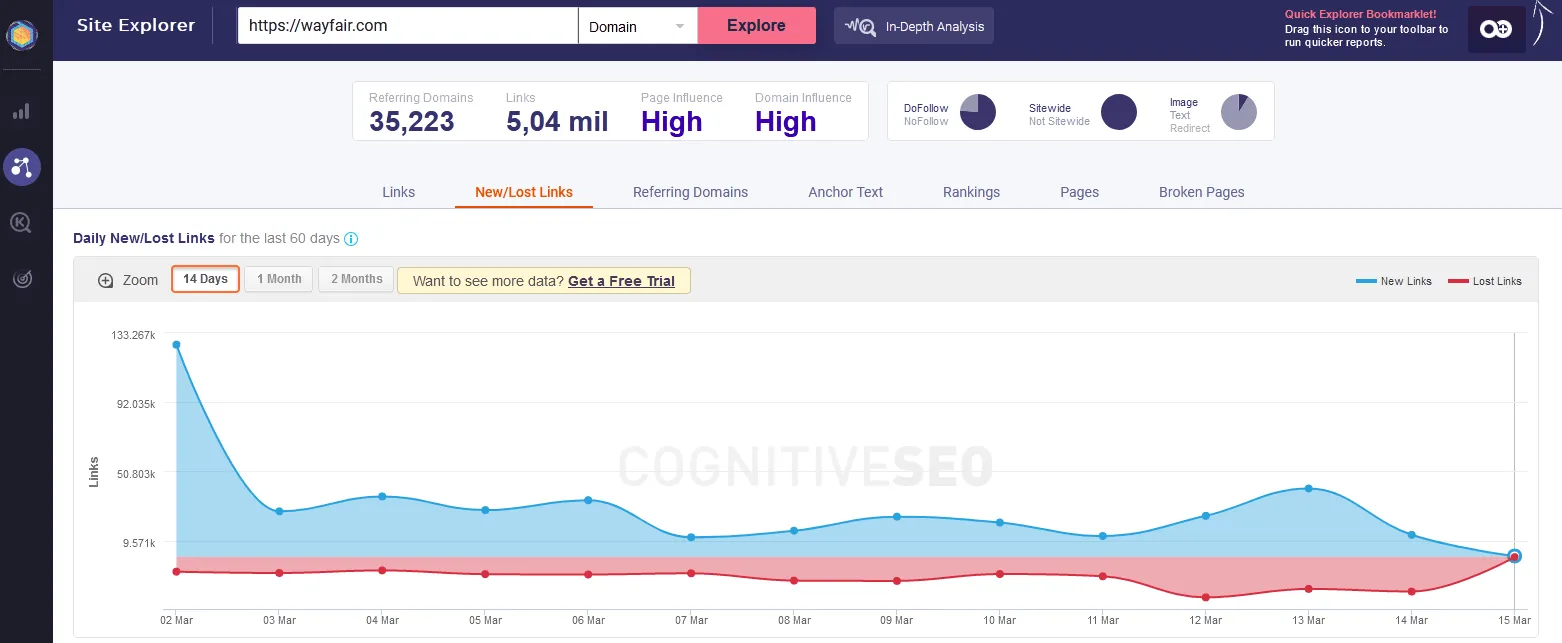Select the Site Explorer nodes sidebar icon
The width and height of the screenshot is (1562, 643).
21,167
